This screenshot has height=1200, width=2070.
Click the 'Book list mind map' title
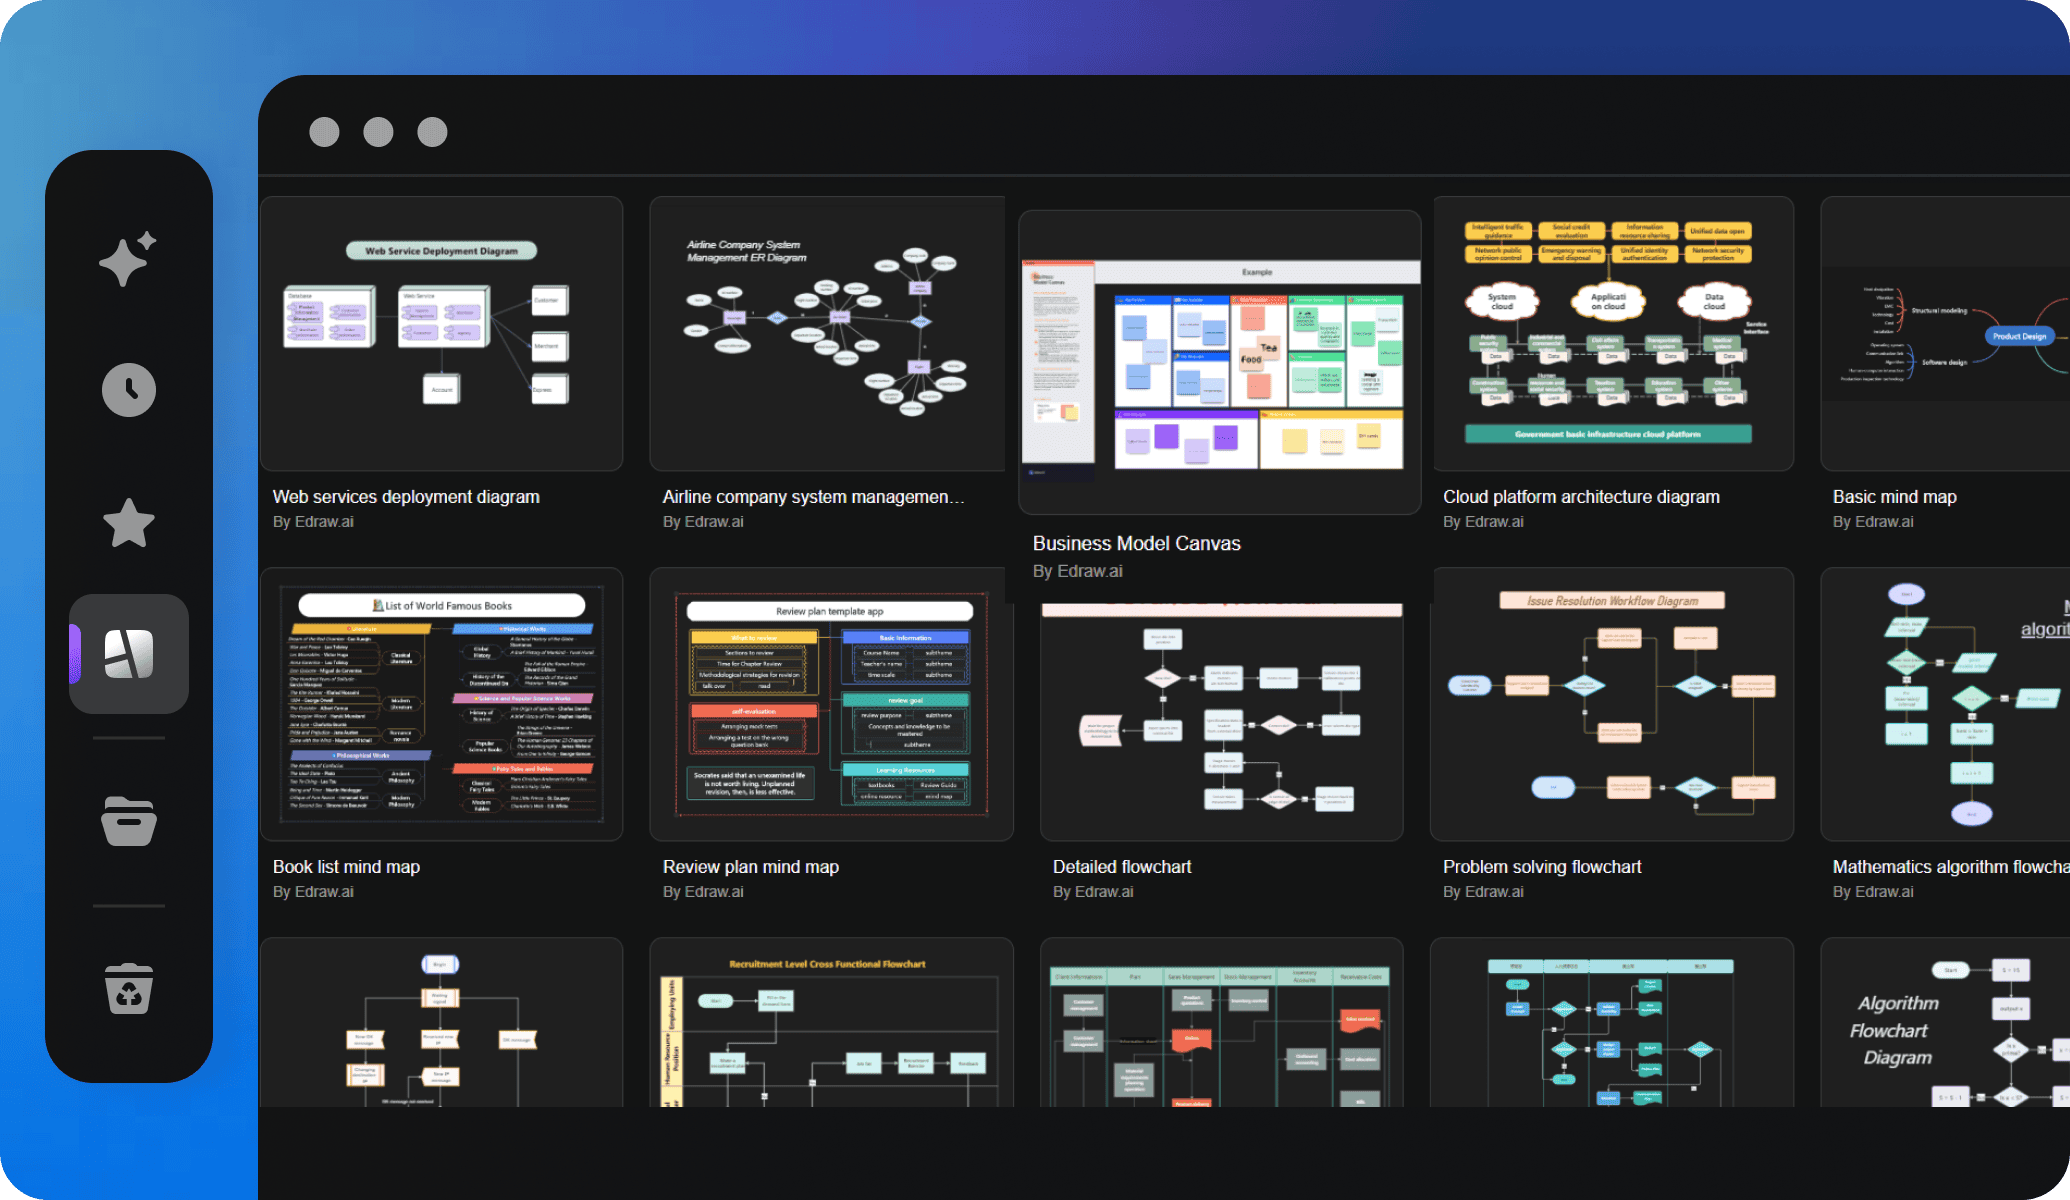(x=346, y=867)
